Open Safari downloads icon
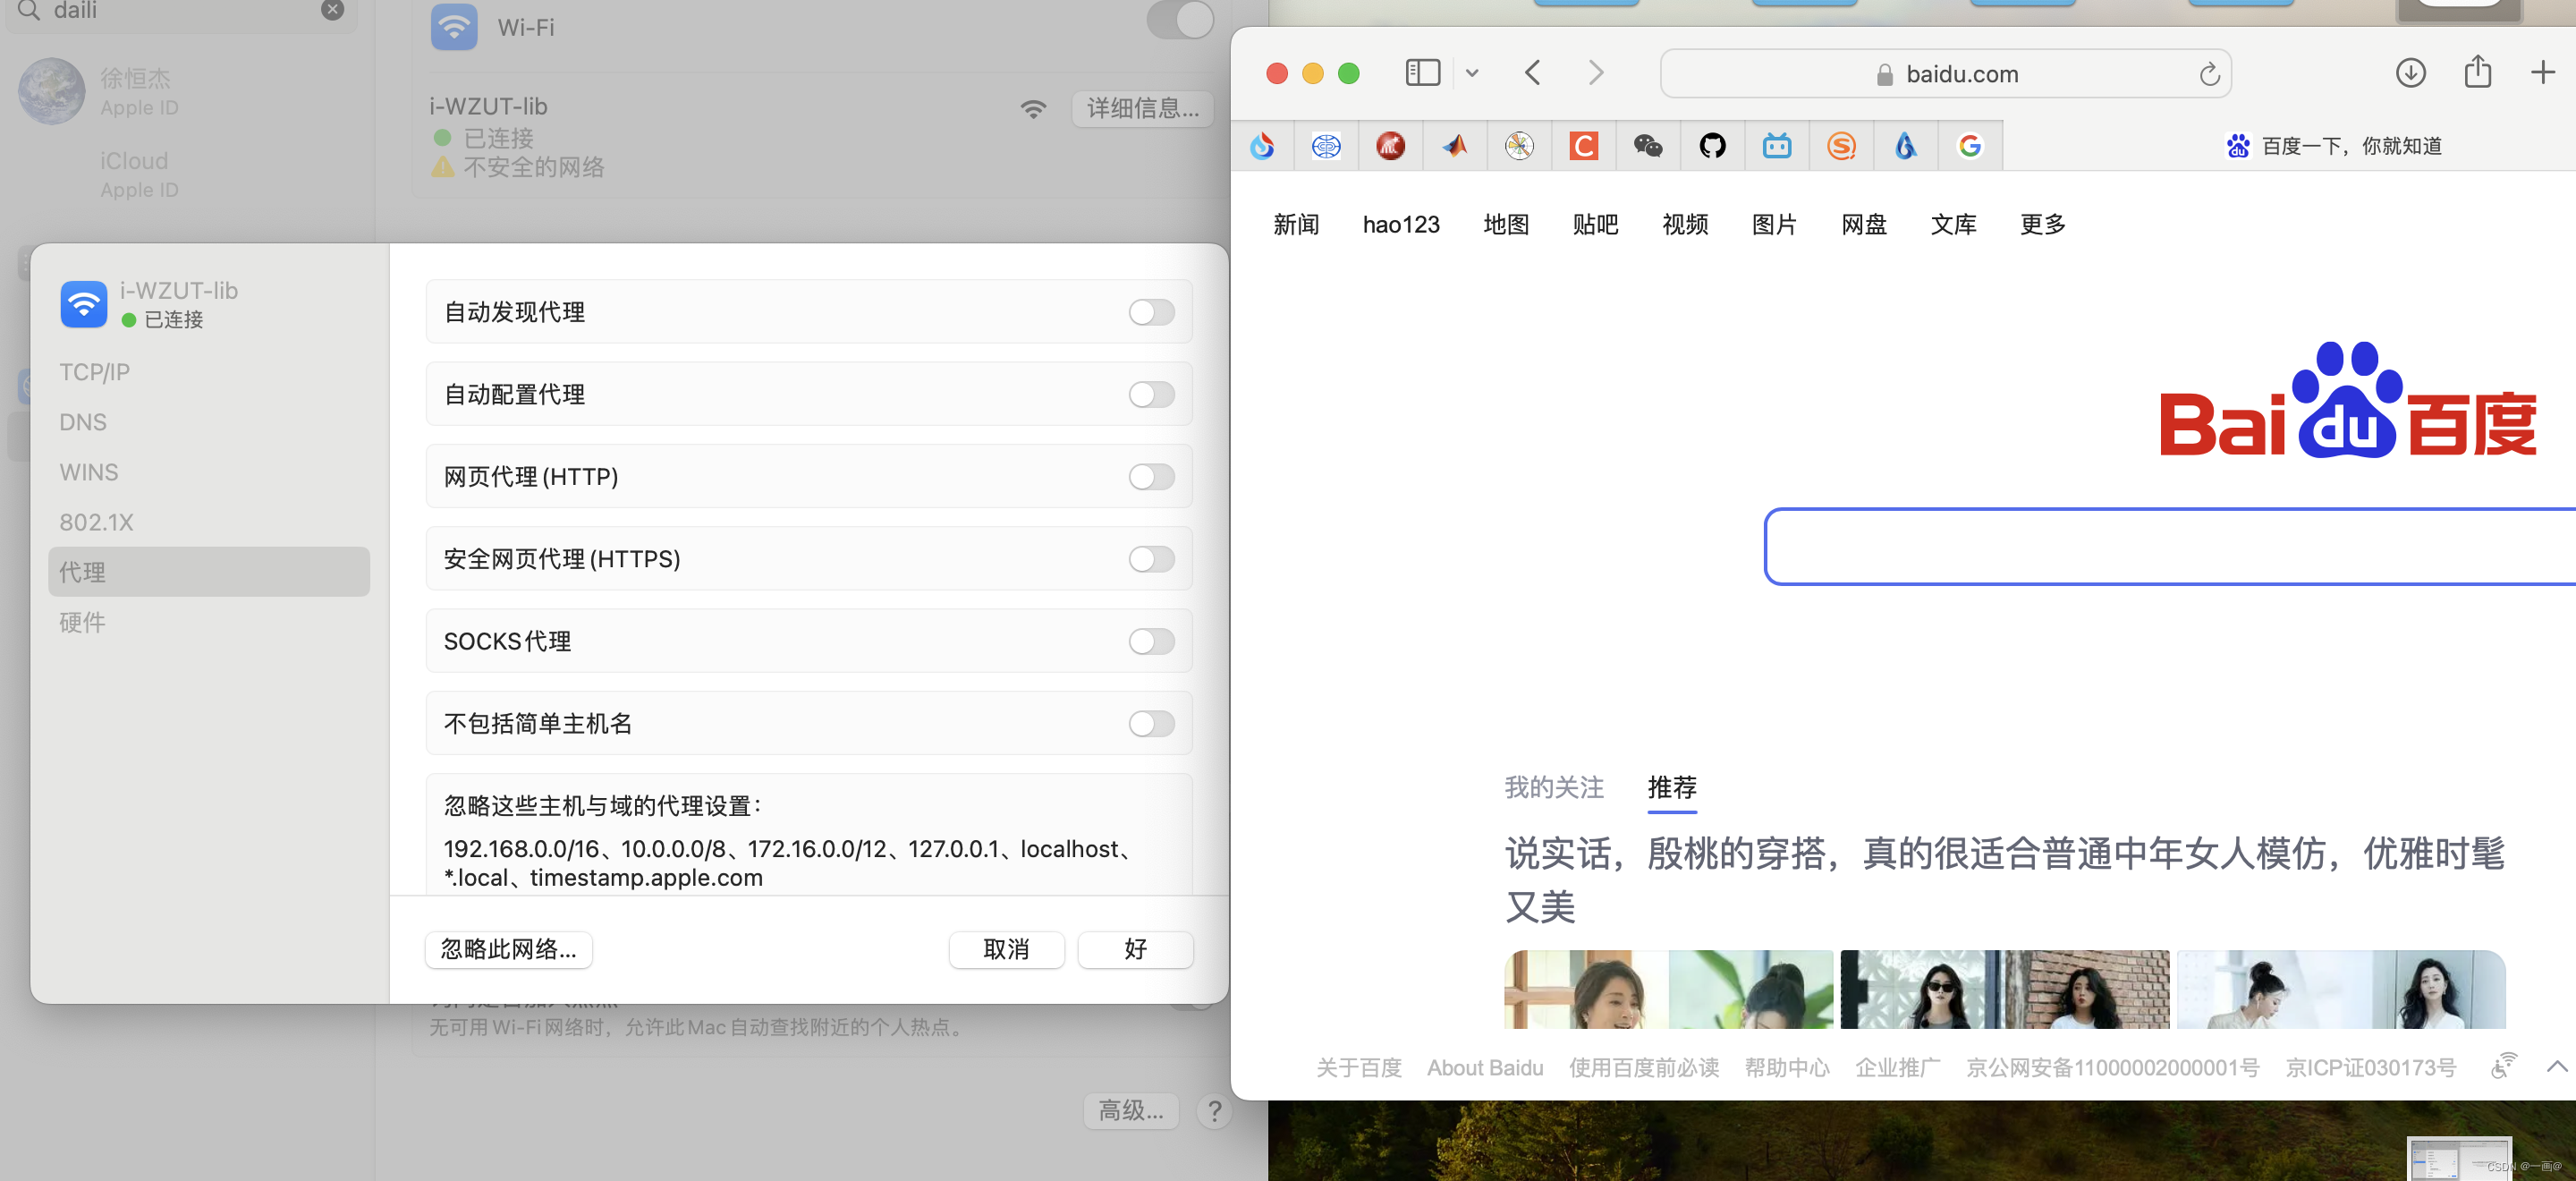This screenshot has width=2576, height=1181. (2410, 73)
